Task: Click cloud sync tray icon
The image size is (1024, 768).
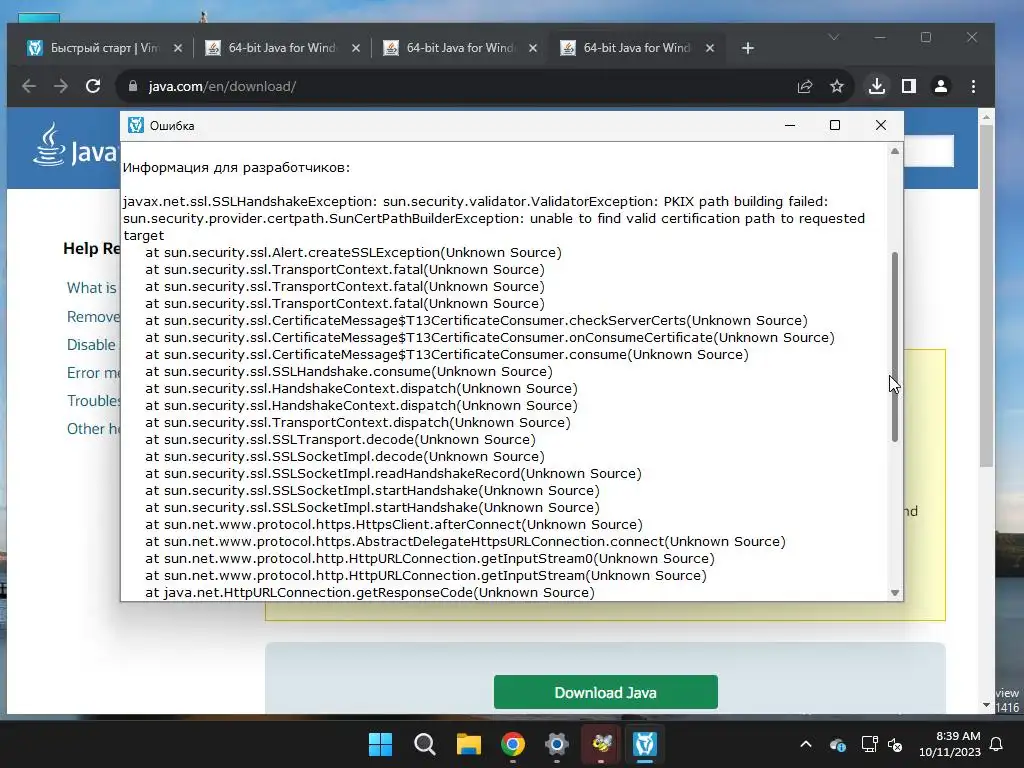Action: coord(837,744)
